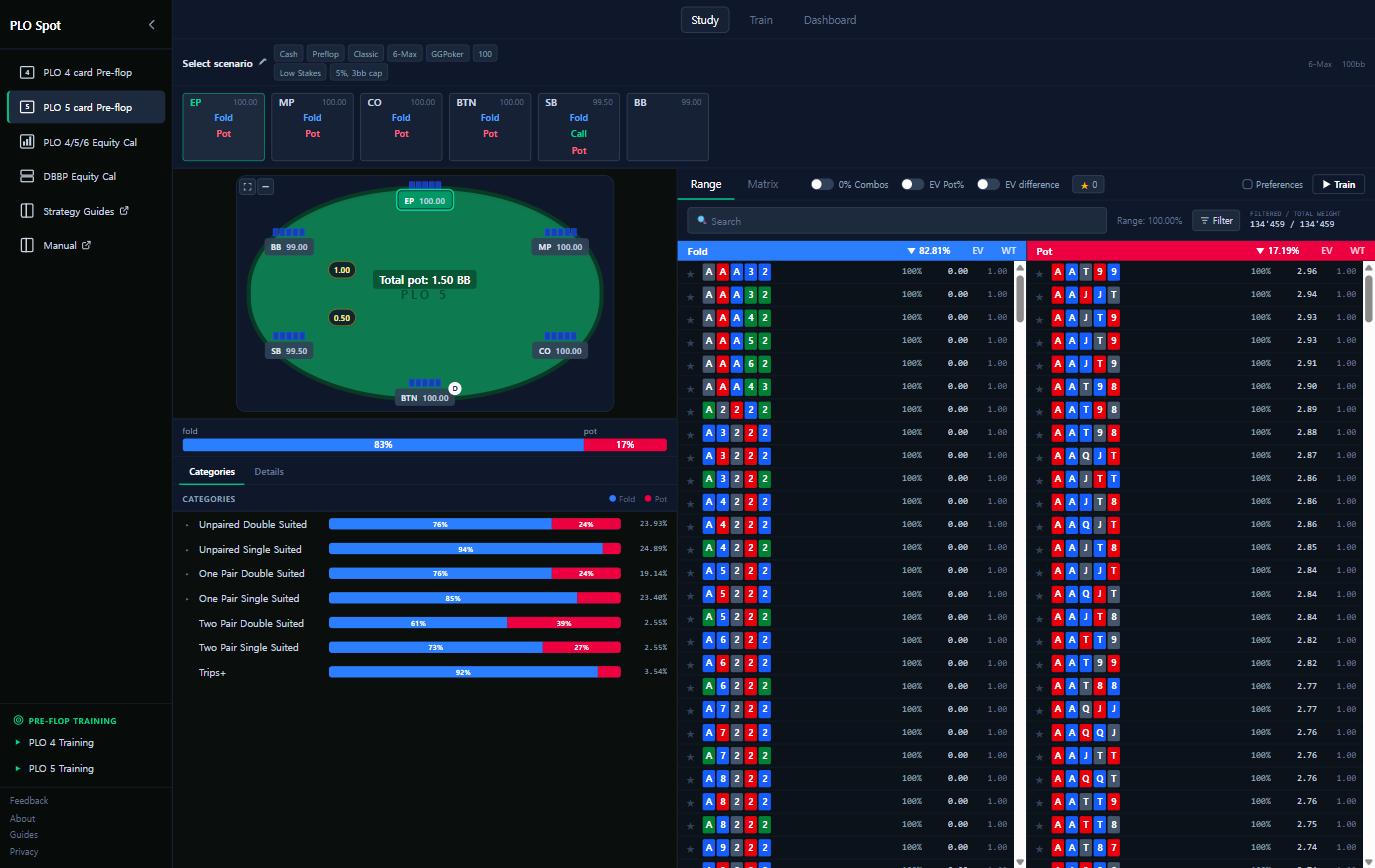This screenshot has height=868, width=1375.
Task: Open the Dashboard tab
Action: coord(830,20)
